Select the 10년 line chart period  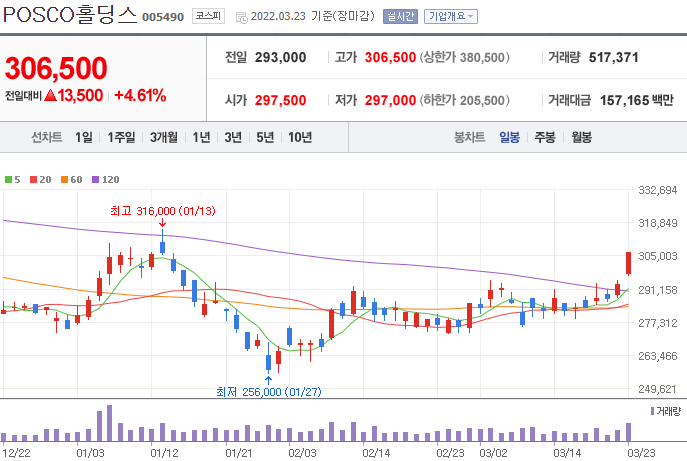pos(300,138)
